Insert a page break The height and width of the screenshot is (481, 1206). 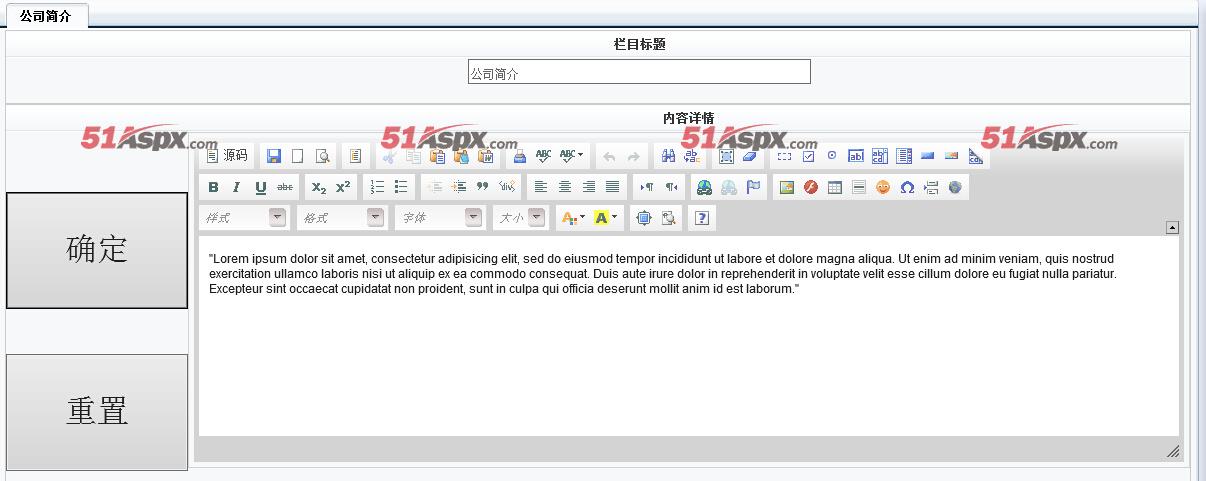point(931,187)
